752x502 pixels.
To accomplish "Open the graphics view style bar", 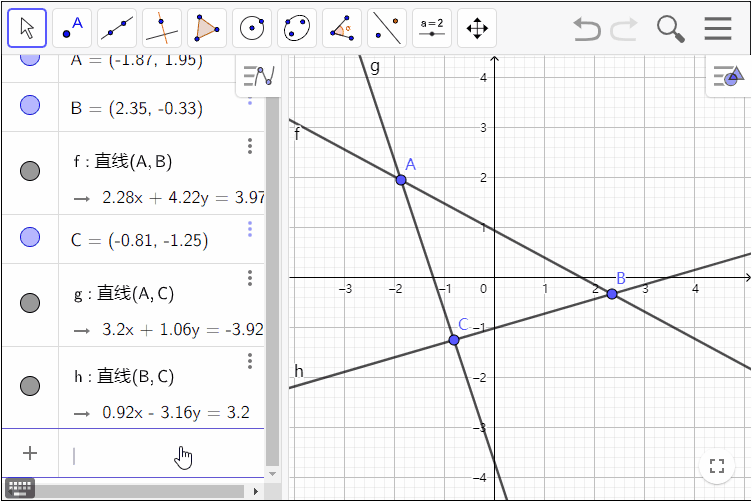I will pyautogui.click(x=727, y=75).
